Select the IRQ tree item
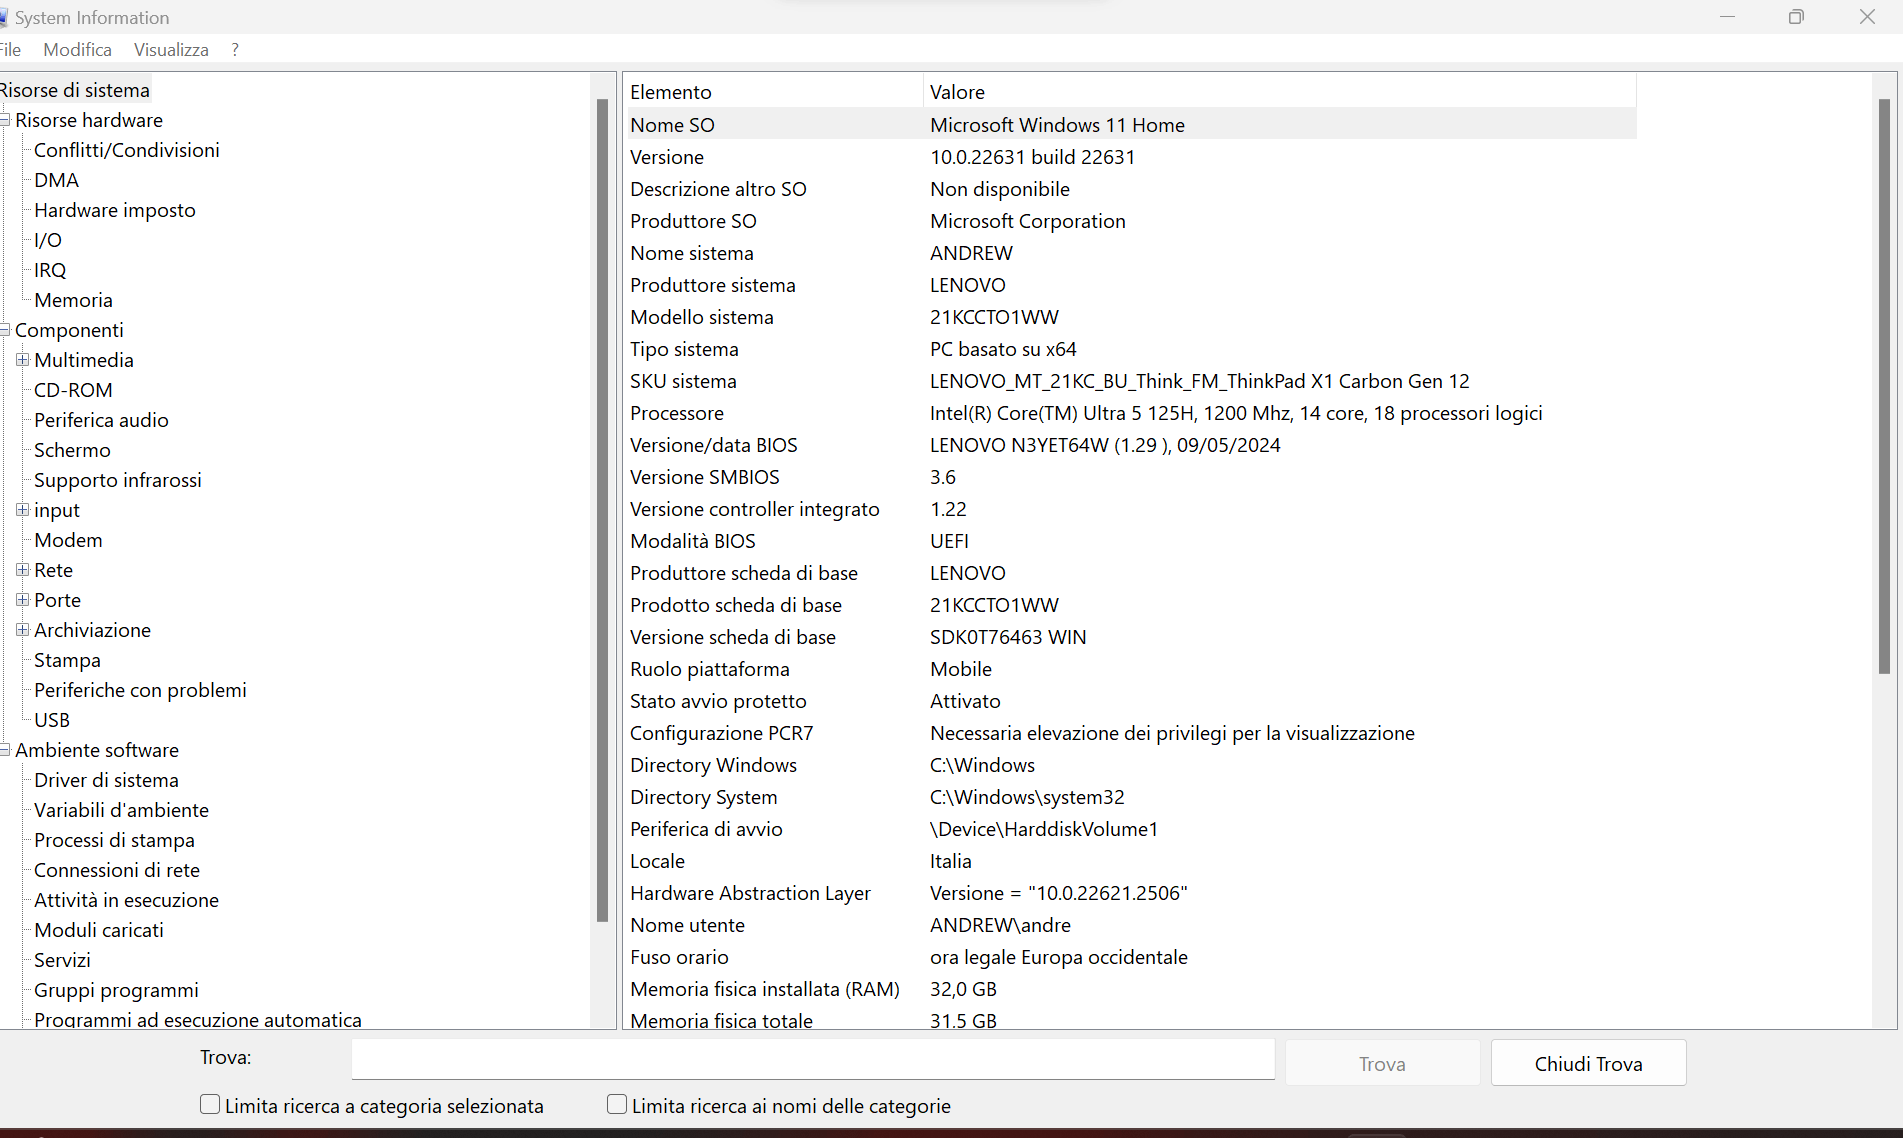The width and height of the screenshot is (1903, 1138). click(x=50, y=270)
